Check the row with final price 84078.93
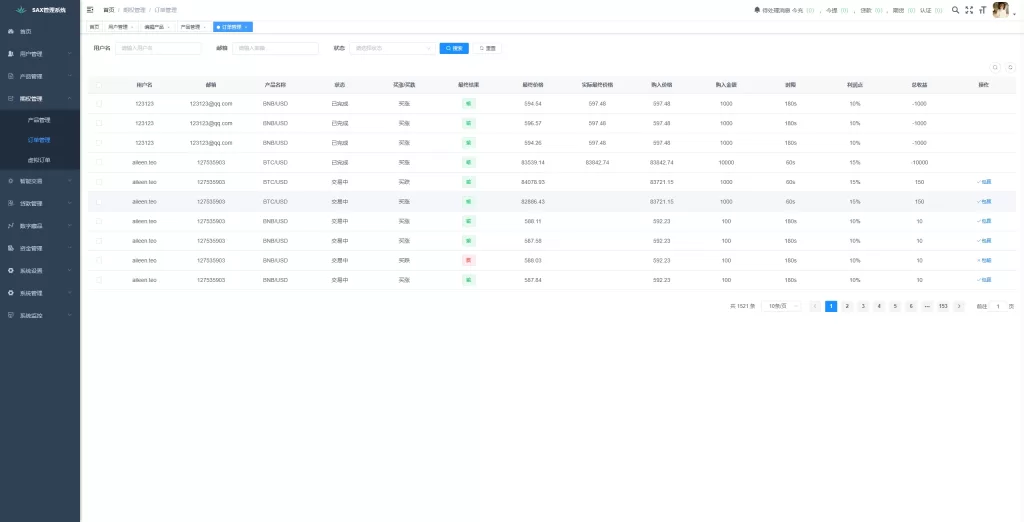 99,182
